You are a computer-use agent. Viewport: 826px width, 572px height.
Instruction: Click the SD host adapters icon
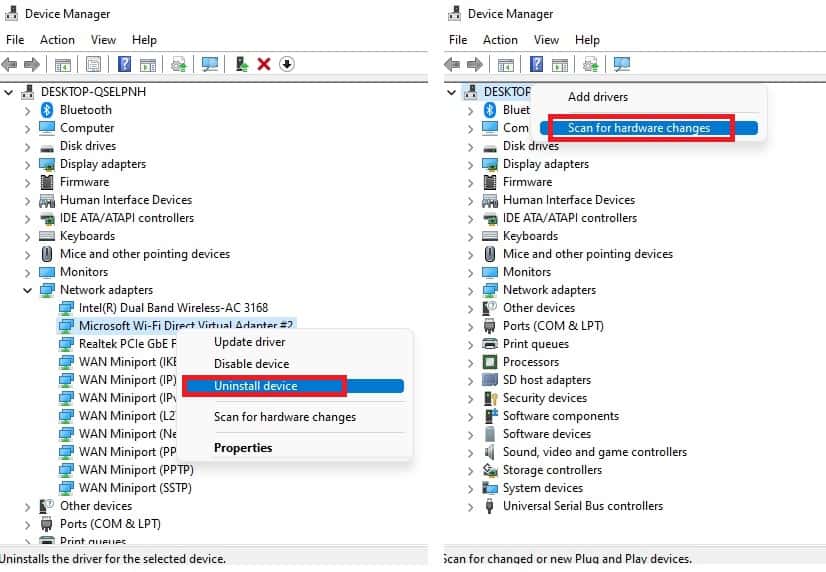tap(490, 380)
